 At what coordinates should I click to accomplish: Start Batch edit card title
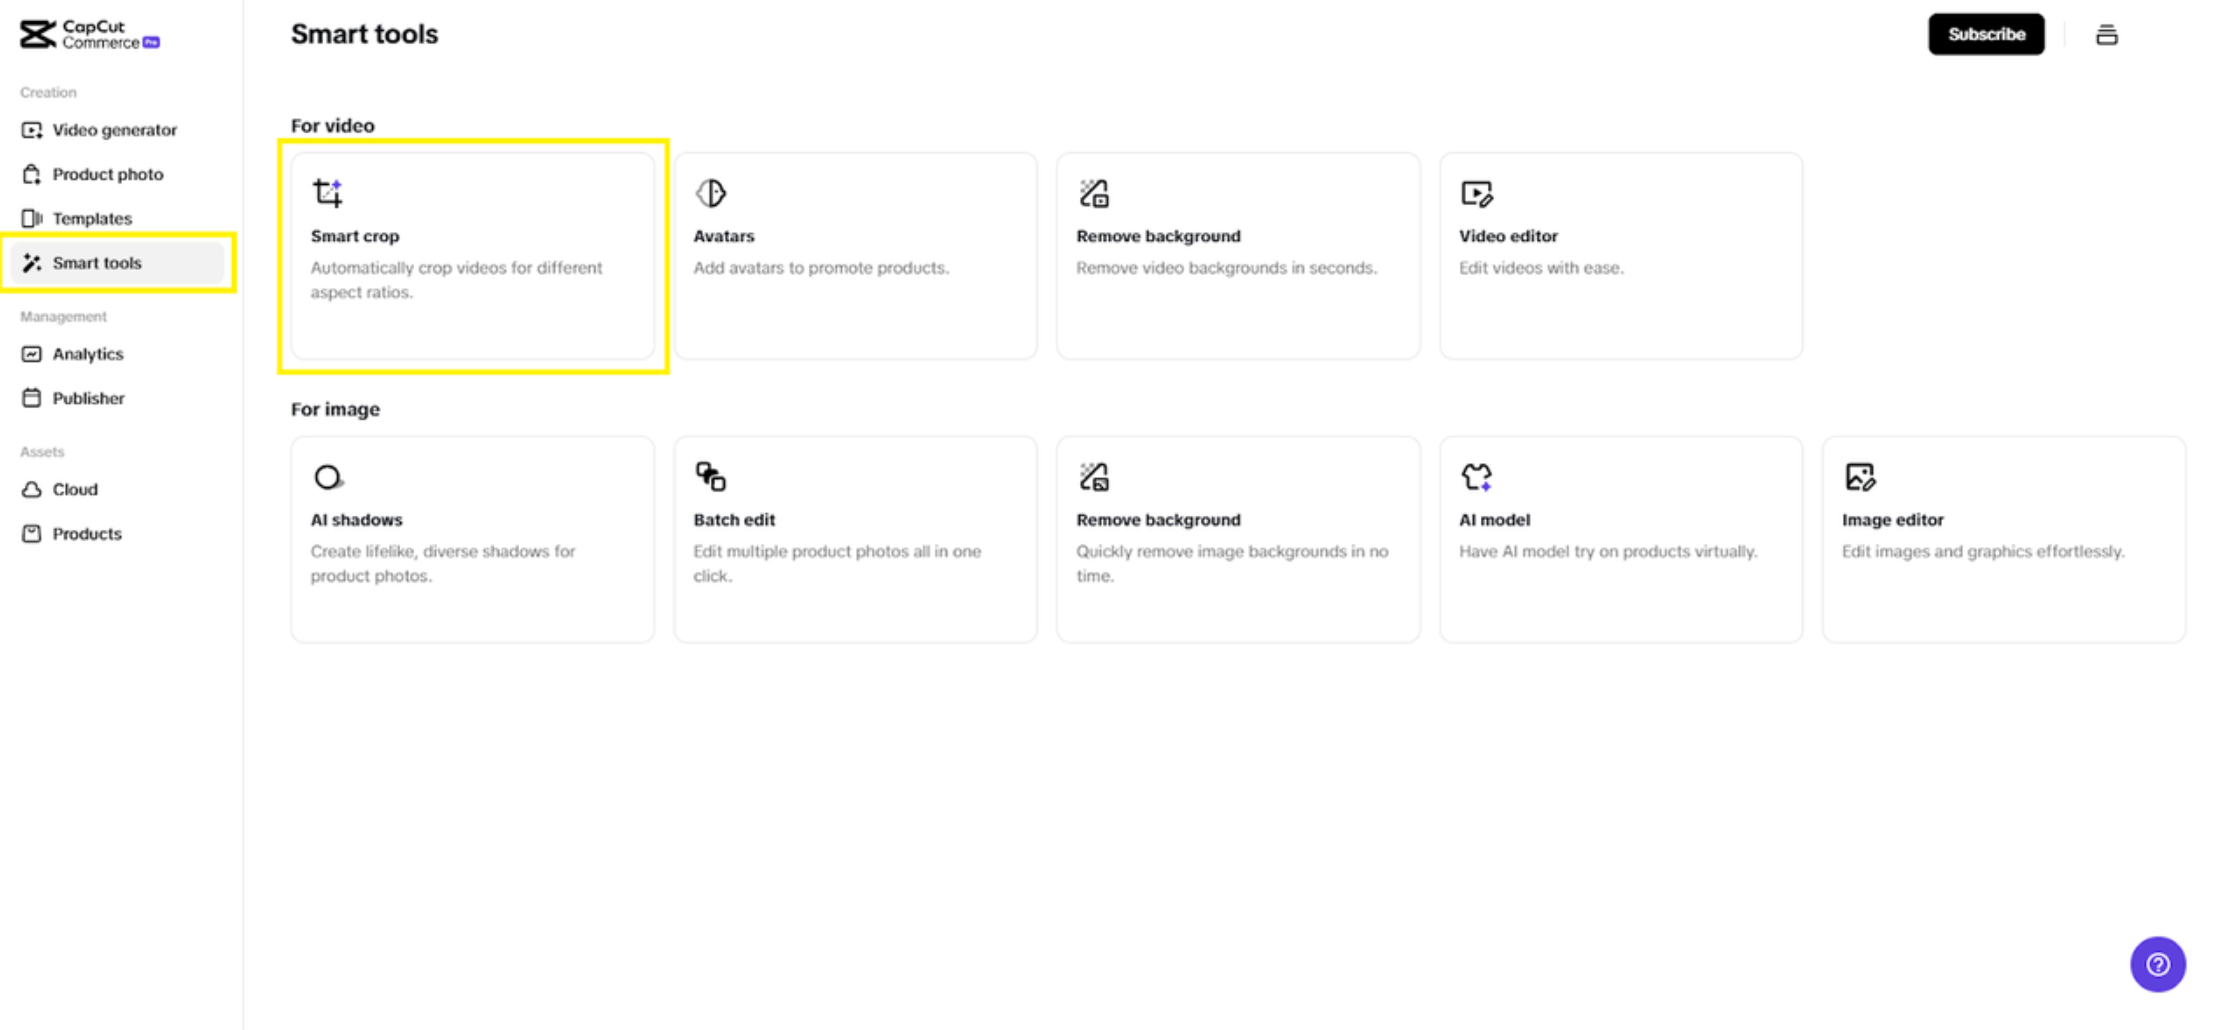[734, 520]
